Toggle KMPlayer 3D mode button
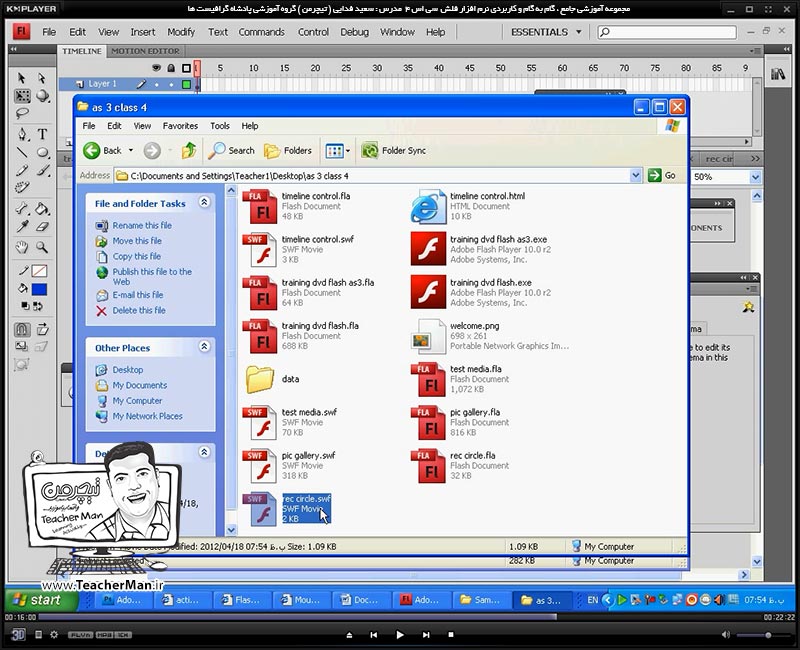This screenshot has height=650, width=800. point(18,634)
